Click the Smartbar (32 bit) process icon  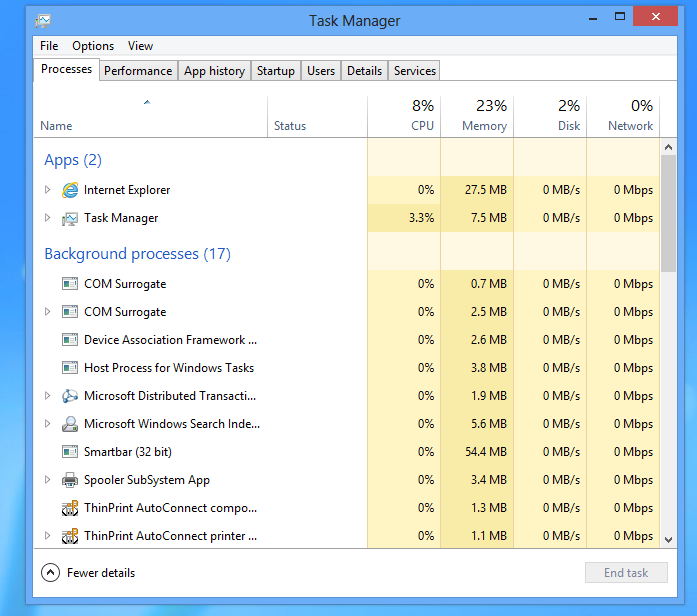coord(70,452)
